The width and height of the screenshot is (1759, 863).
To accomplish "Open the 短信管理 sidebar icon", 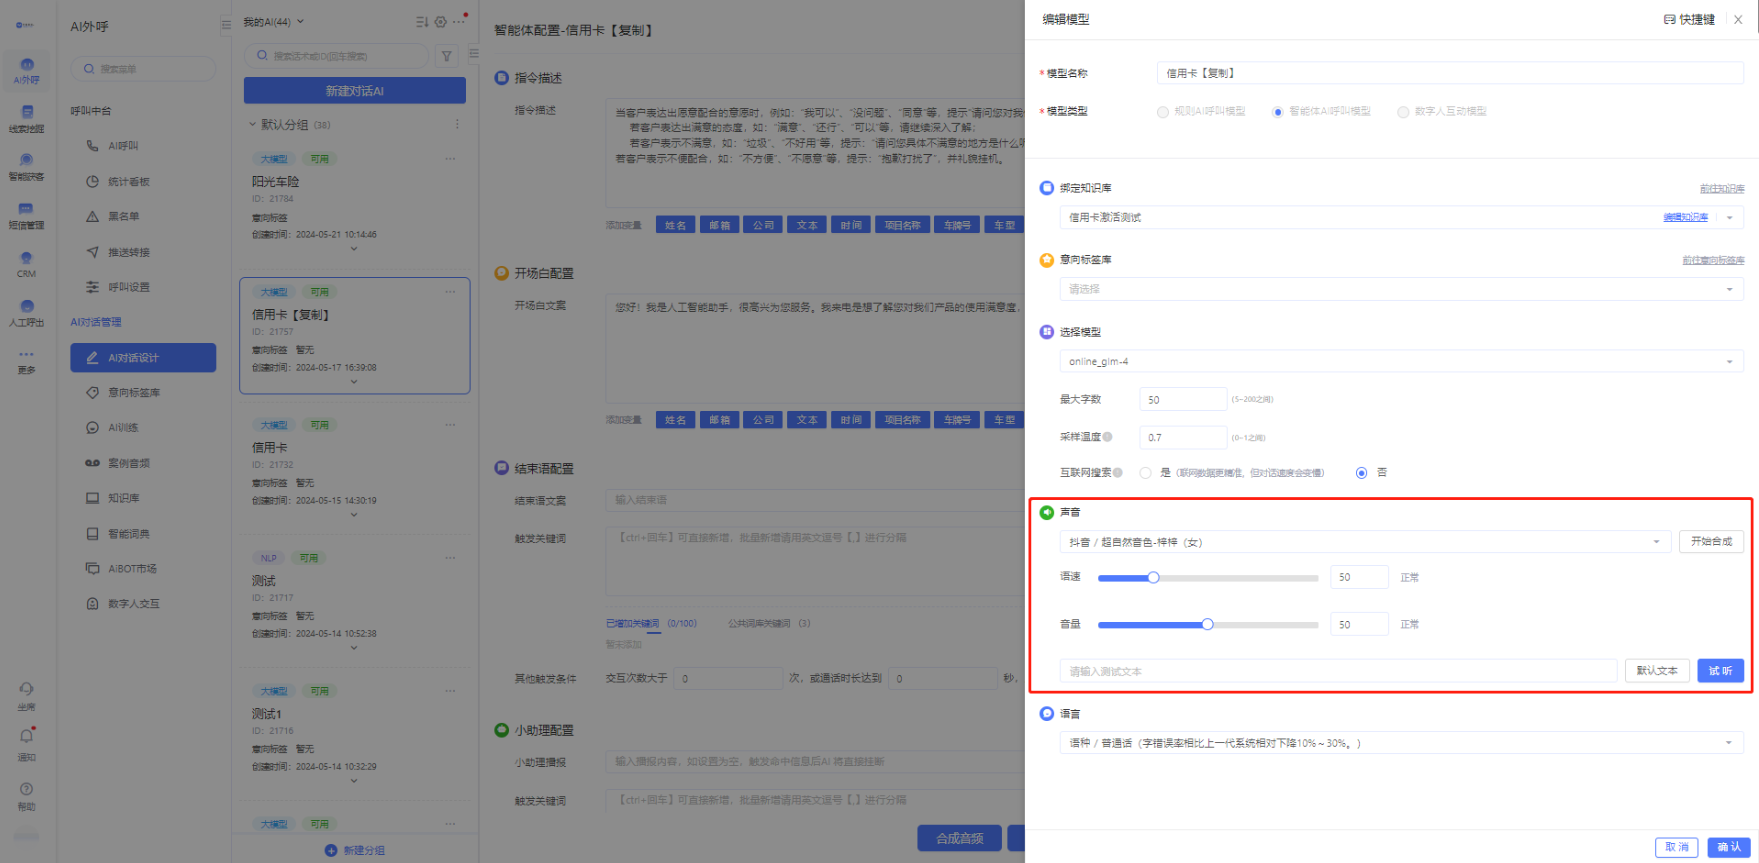I will tap(27, 211).
